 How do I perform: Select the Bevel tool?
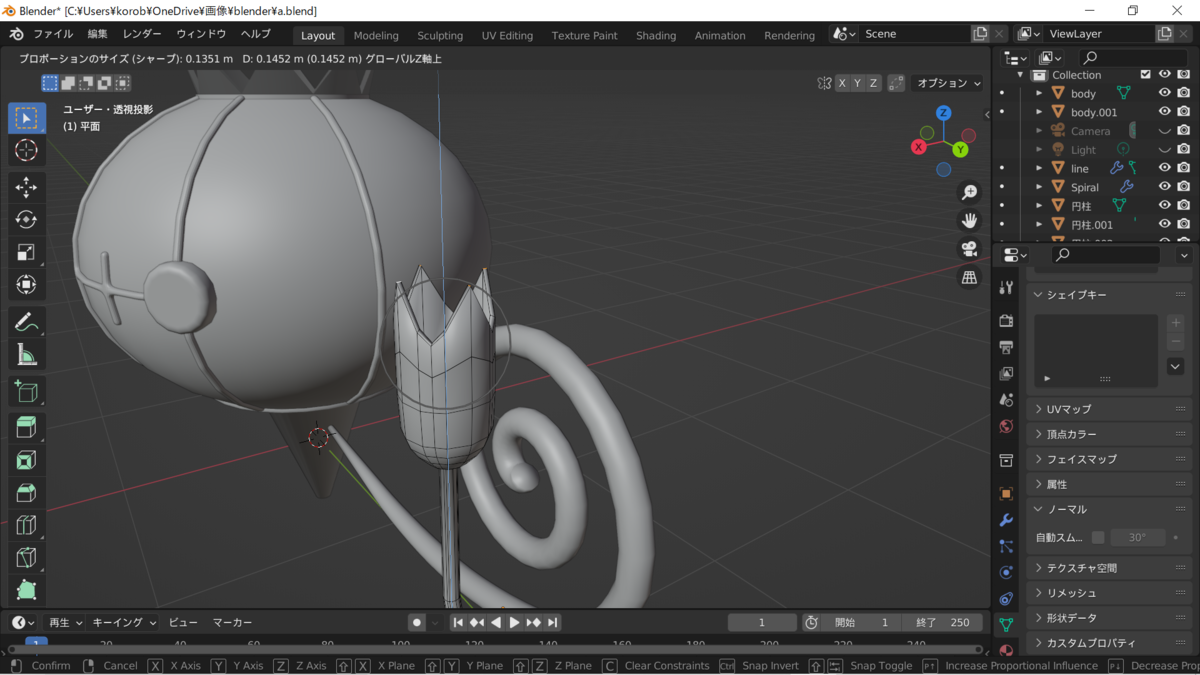tap(27, 493)
